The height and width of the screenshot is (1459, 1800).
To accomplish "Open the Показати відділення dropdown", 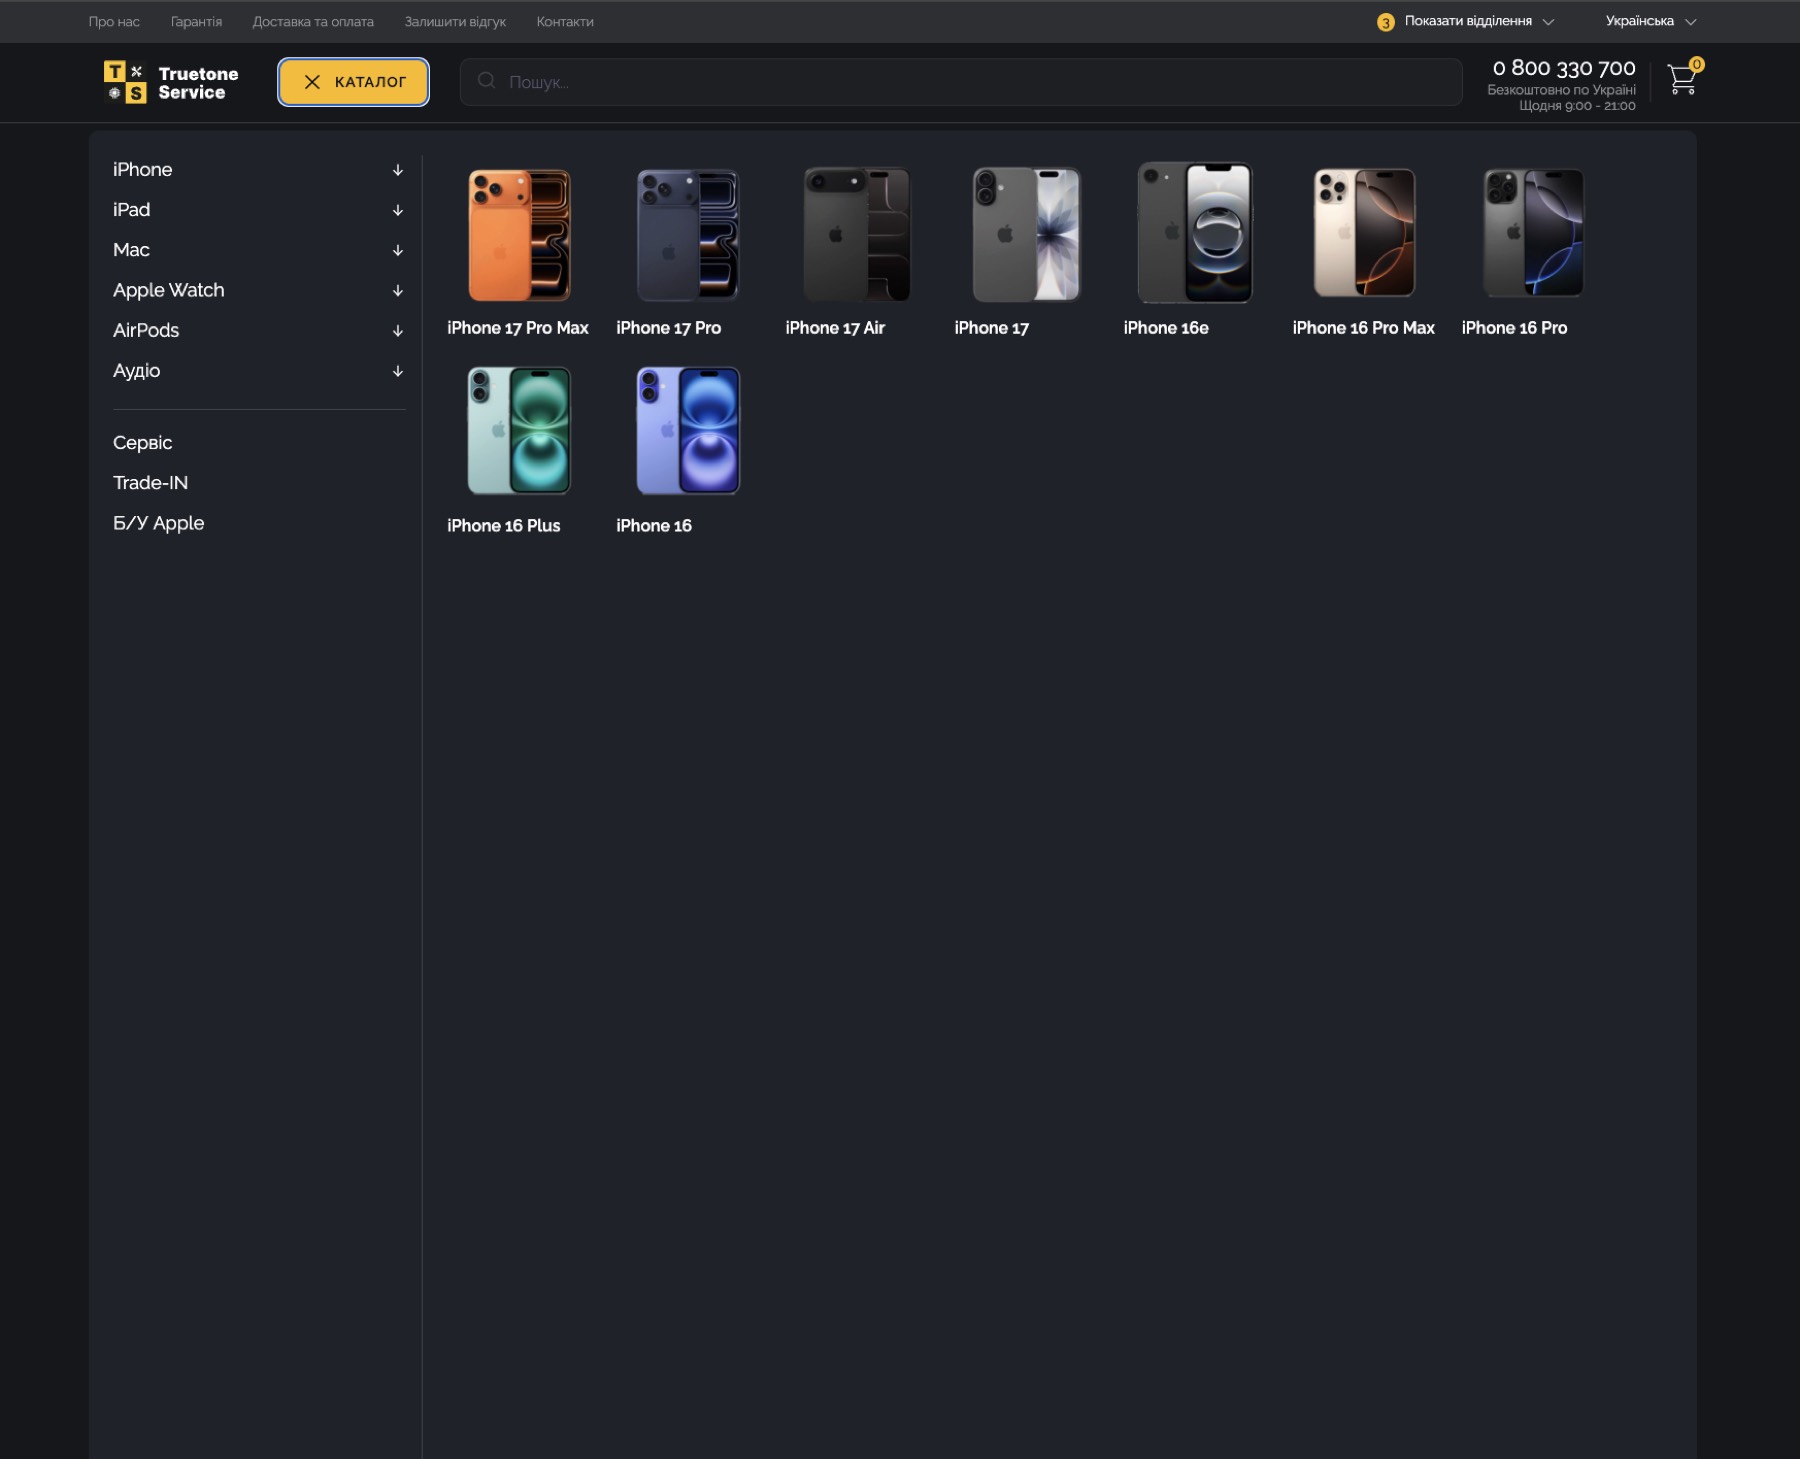I will [1466, 21].
